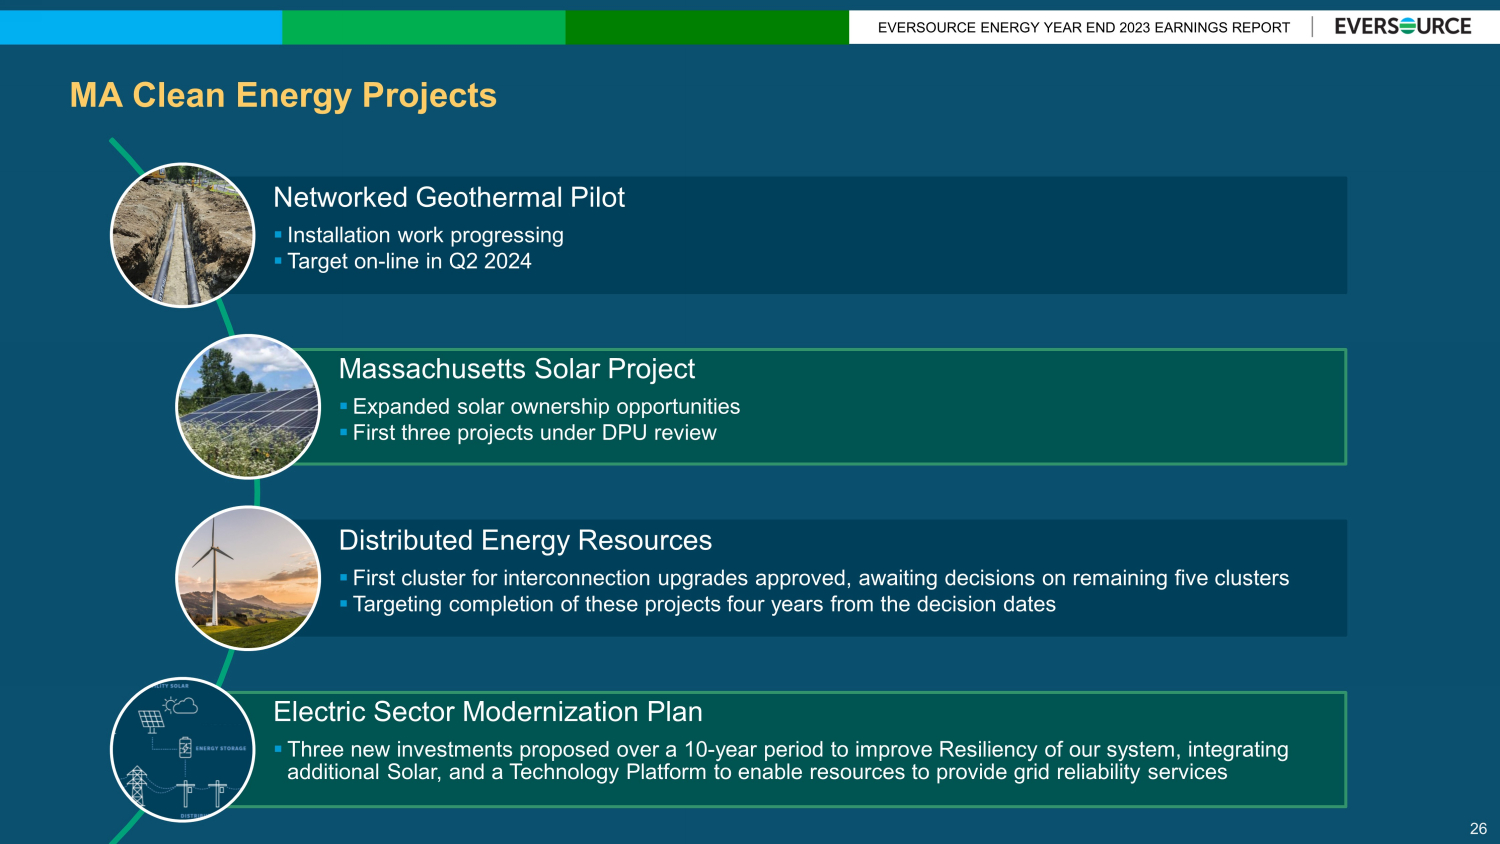Screen dimensions: 1500x844
Task: Click the "Distributed Energy Resources" heading
Action: click(x=525, y=540)
